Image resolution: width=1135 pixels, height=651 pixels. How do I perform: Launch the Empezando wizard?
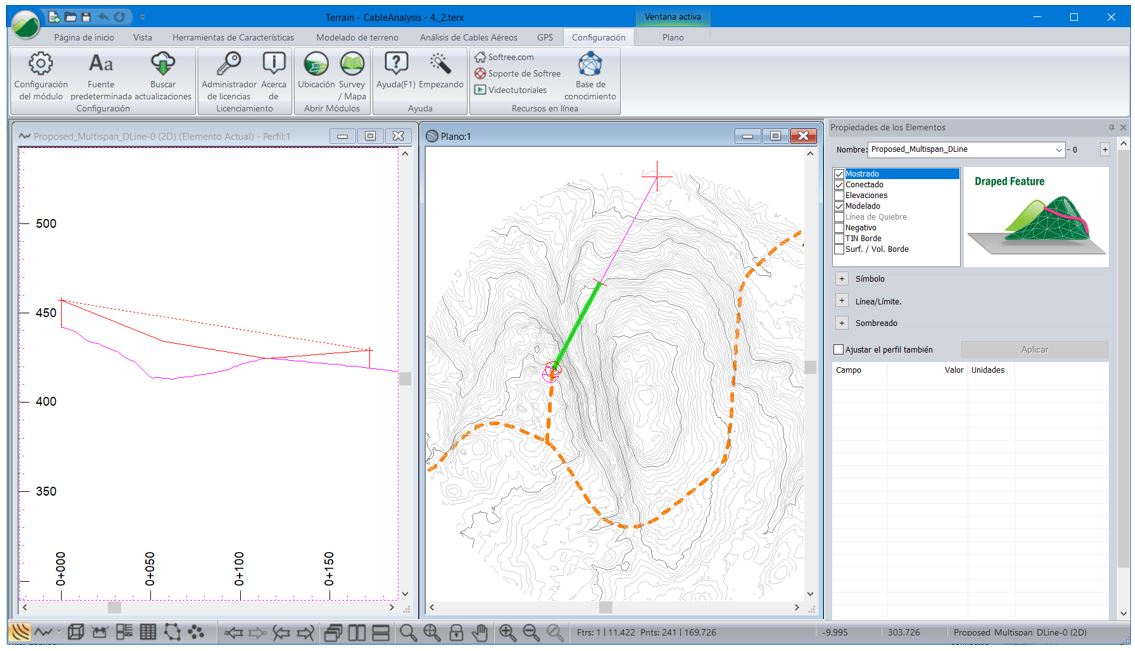tap(441, 65)
